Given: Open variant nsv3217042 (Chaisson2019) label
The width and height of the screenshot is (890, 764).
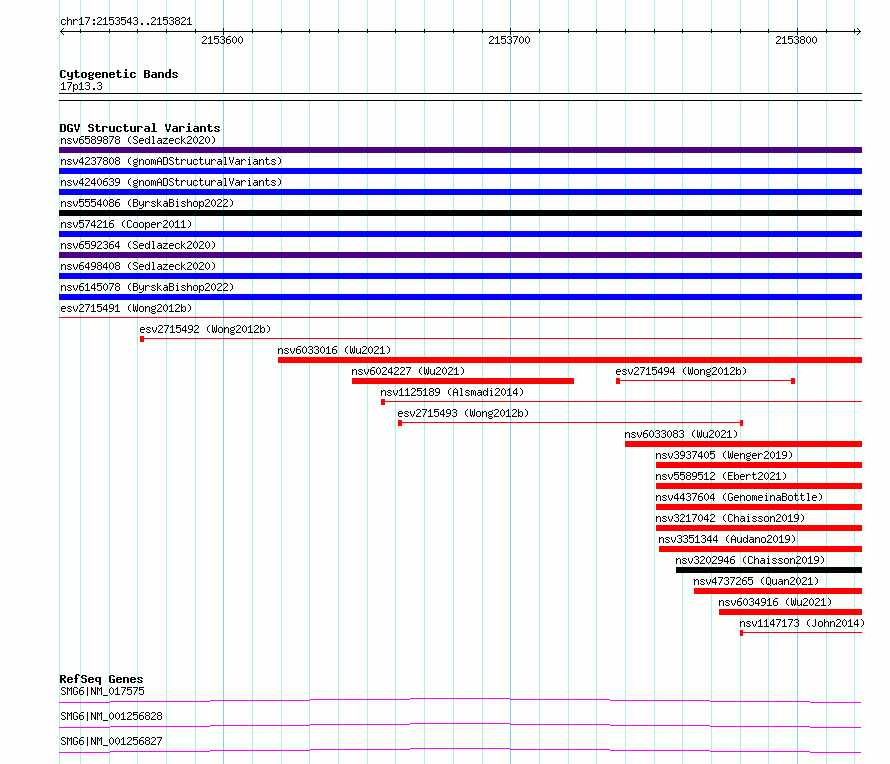Looking at the screenshot, I should tap(730, 518).
